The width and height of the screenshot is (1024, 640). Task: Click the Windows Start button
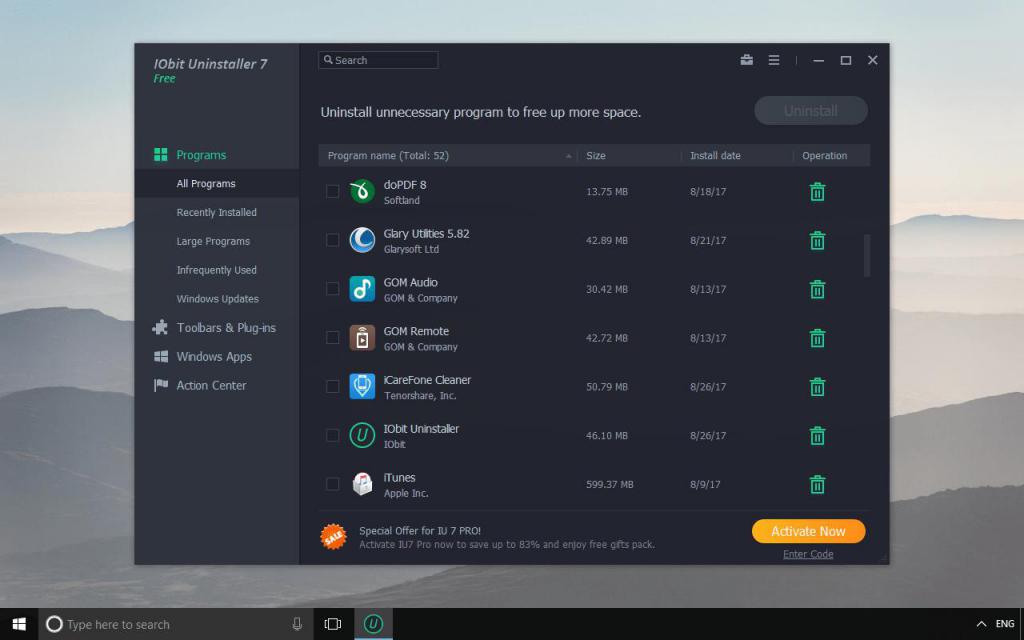[x=19, y=624]
